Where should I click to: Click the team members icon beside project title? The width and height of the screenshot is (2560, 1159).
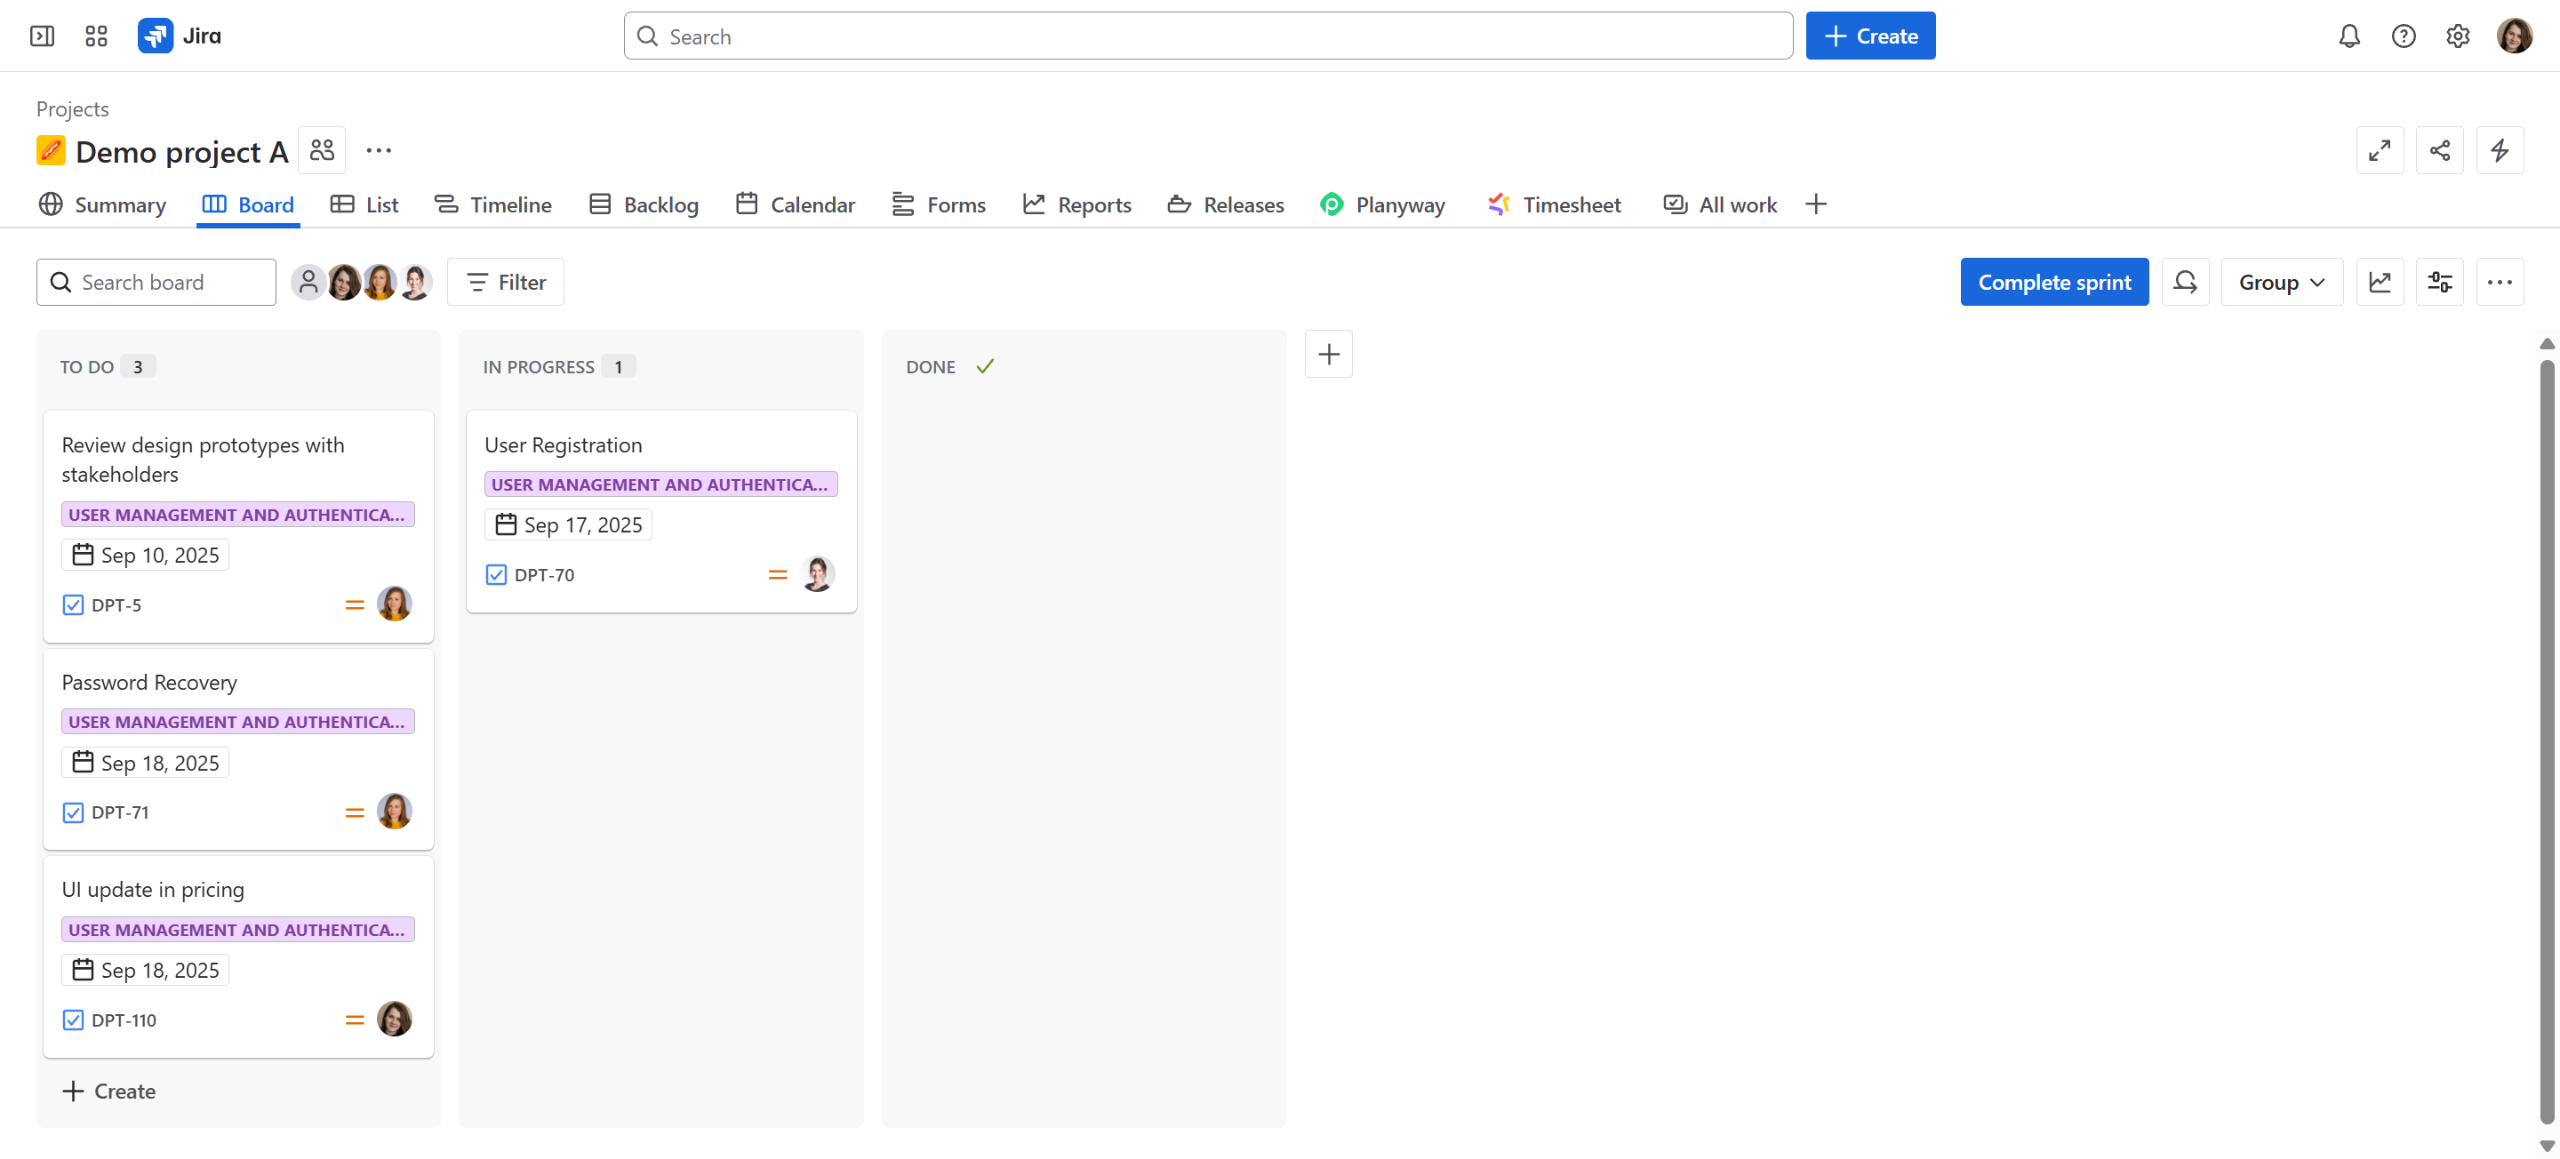pyautogui.click(x=322, y=150)
